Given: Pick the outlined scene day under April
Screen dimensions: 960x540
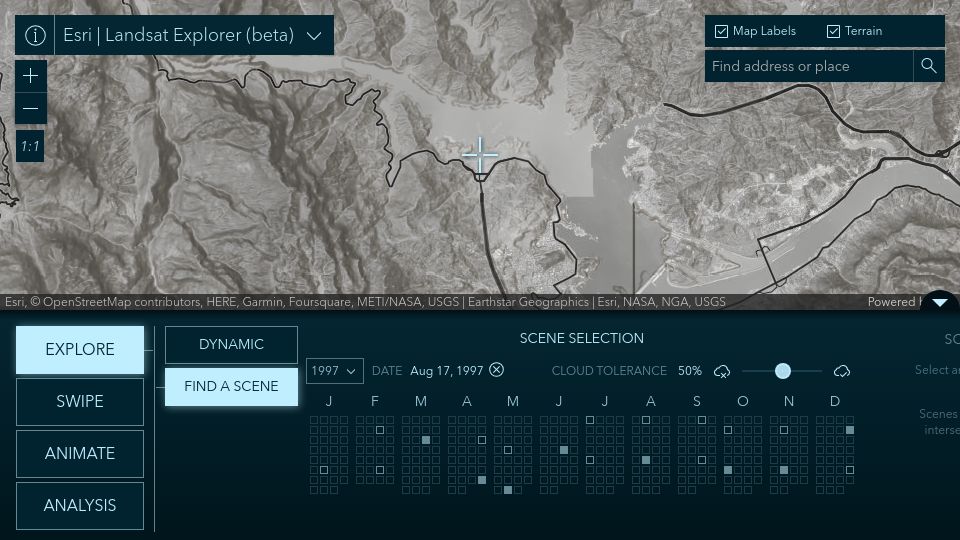Looking at the screenshot, I should click(x=482, y=440).
